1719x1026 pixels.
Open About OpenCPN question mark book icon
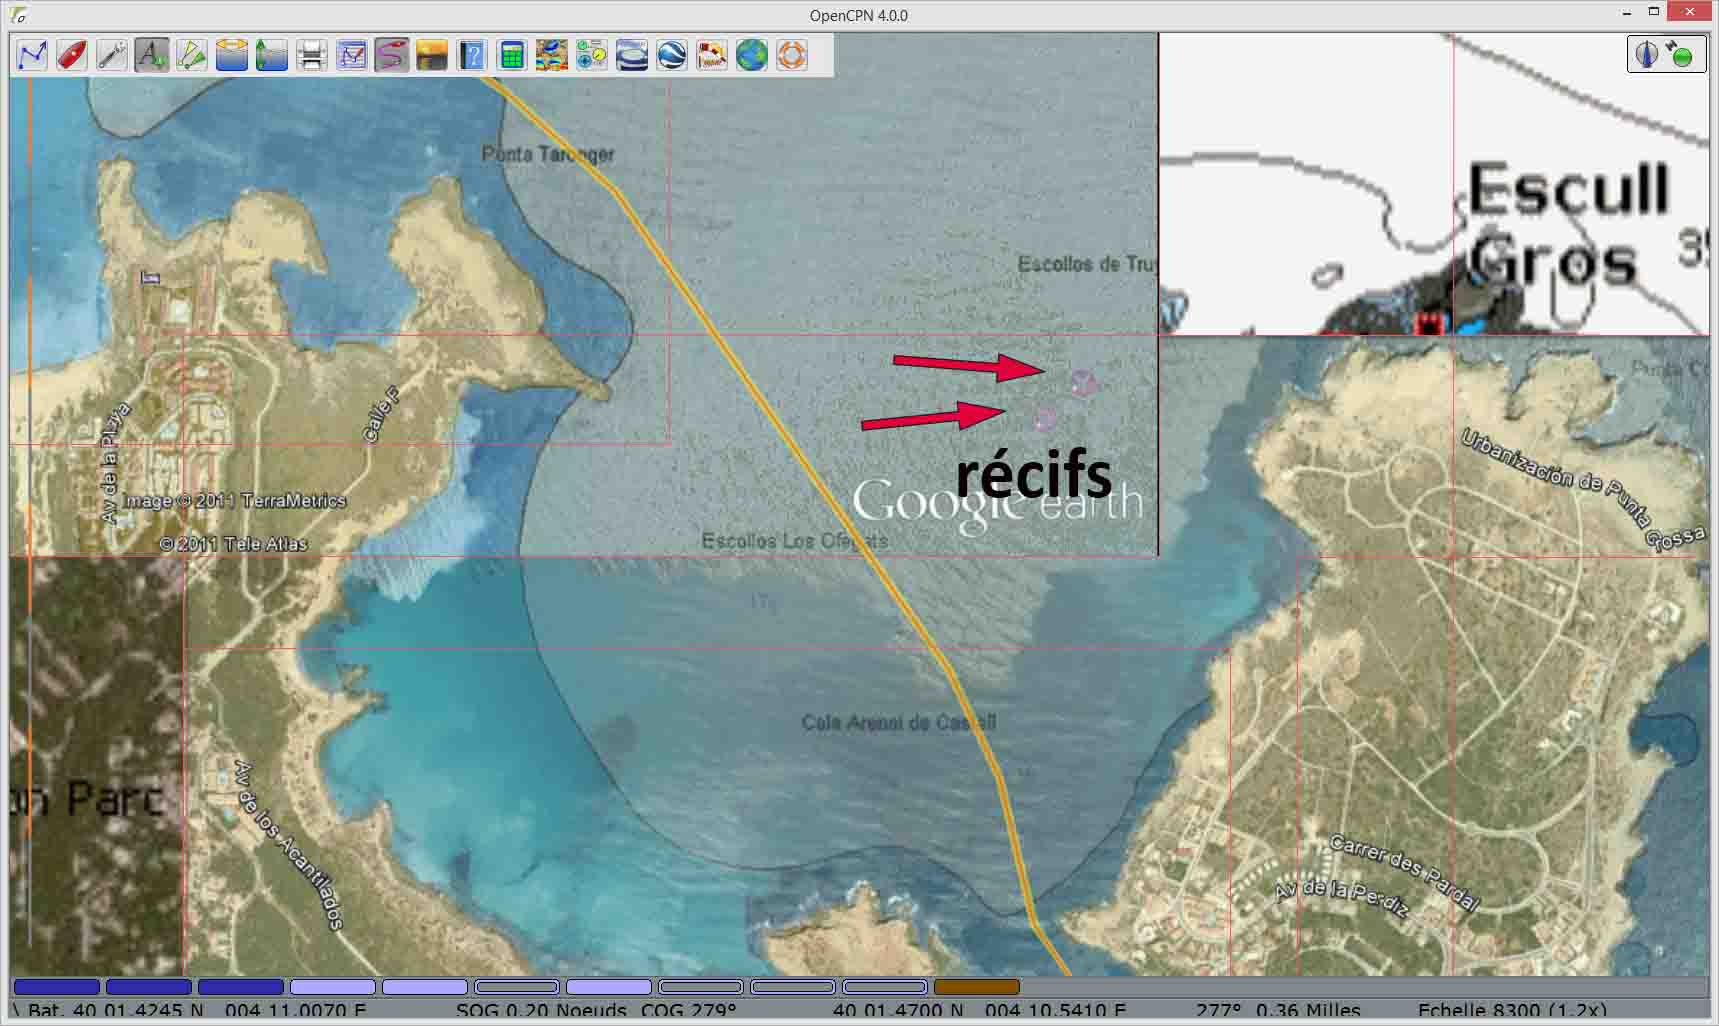pos(472,55)
